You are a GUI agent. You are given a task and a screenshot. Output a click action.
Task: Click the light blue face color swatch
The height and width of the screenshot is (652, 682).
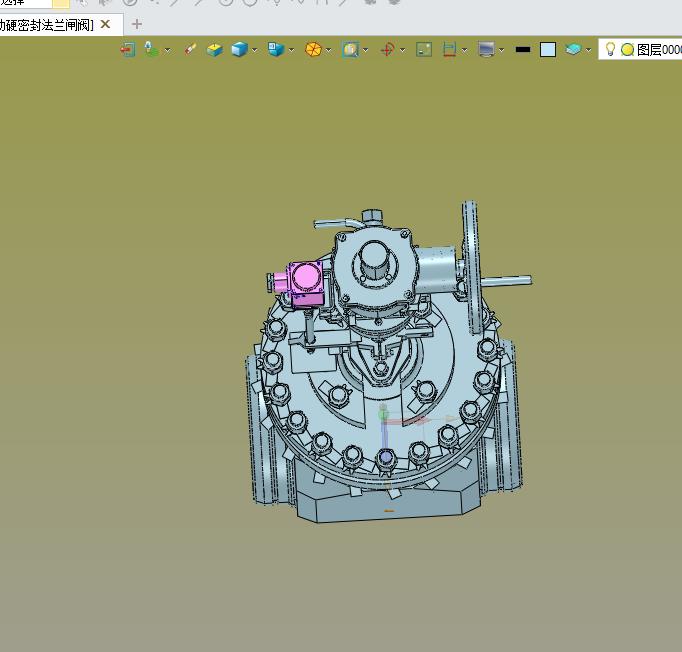548,50
